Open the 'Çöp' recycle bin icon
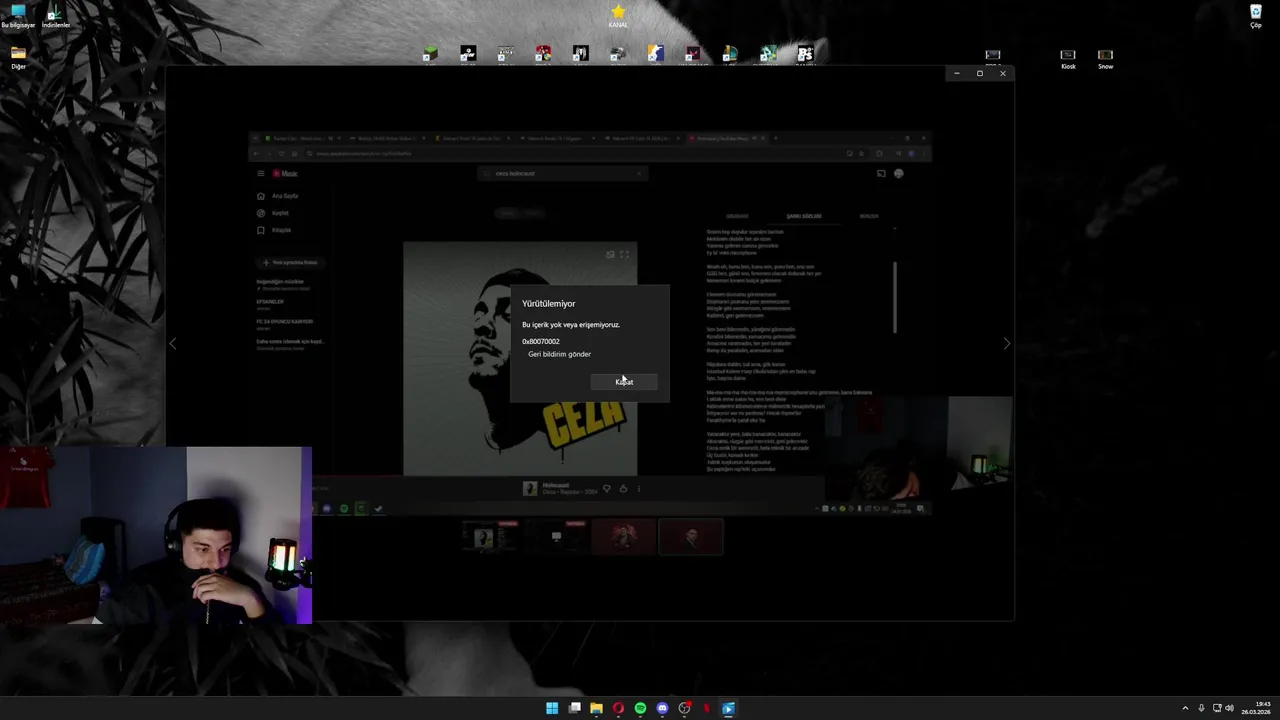The image size is (1280, 720). coord(1255,16)
